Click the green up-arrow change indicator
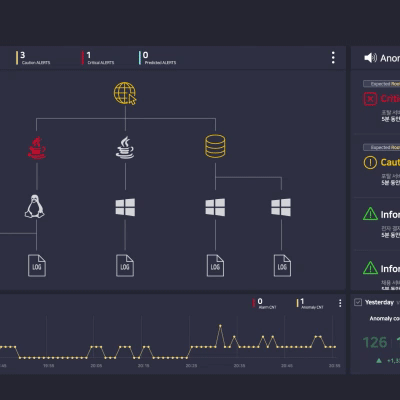Viewport: 400px width, 400px height. (x=379, y=360)
